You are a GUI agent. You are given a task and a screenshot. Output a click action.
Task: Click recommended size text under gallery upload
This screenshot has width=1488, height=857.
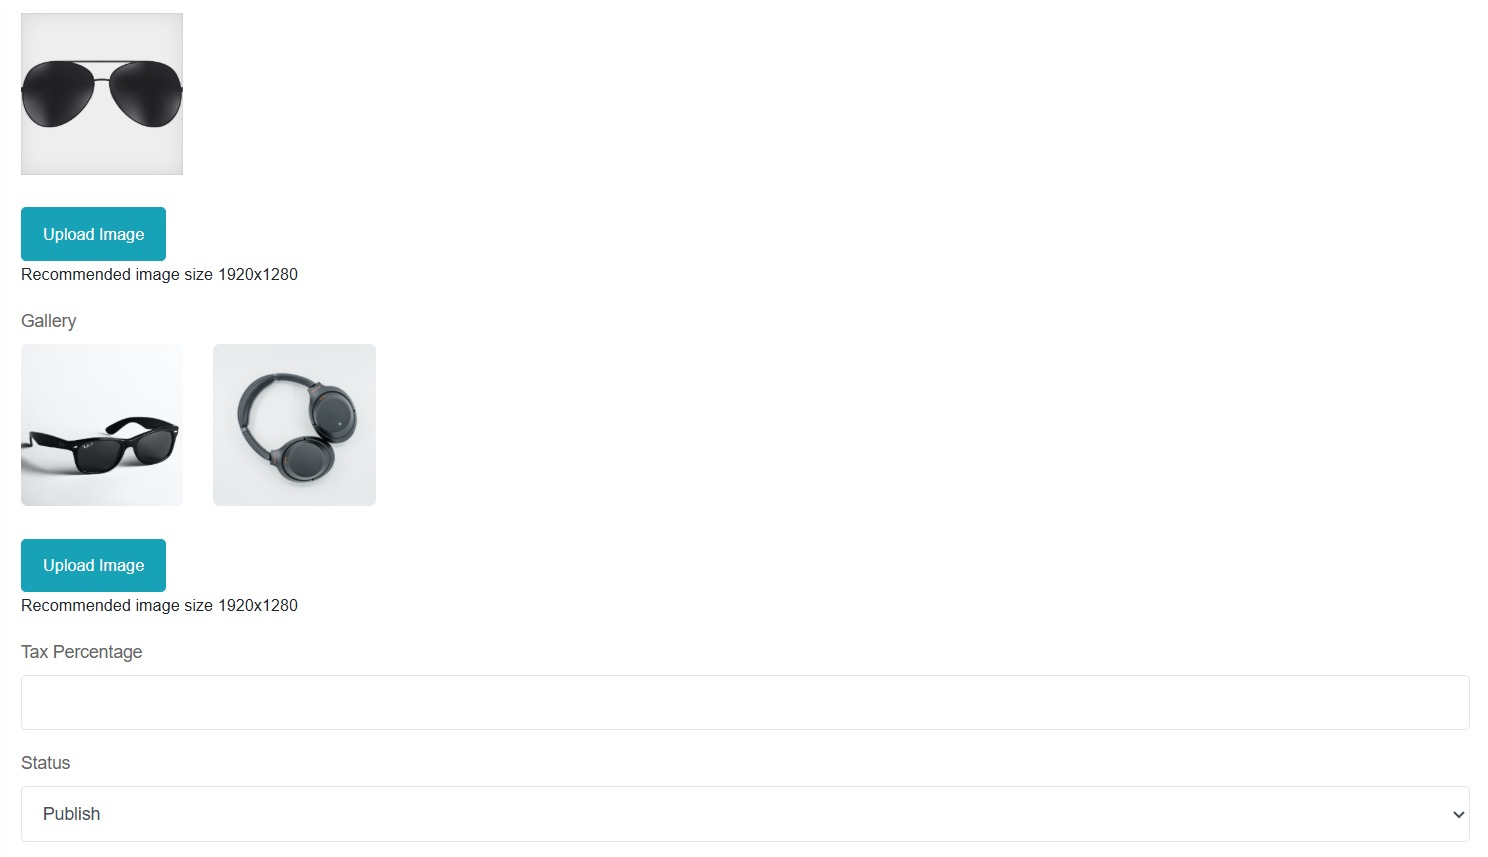[159, 605]
